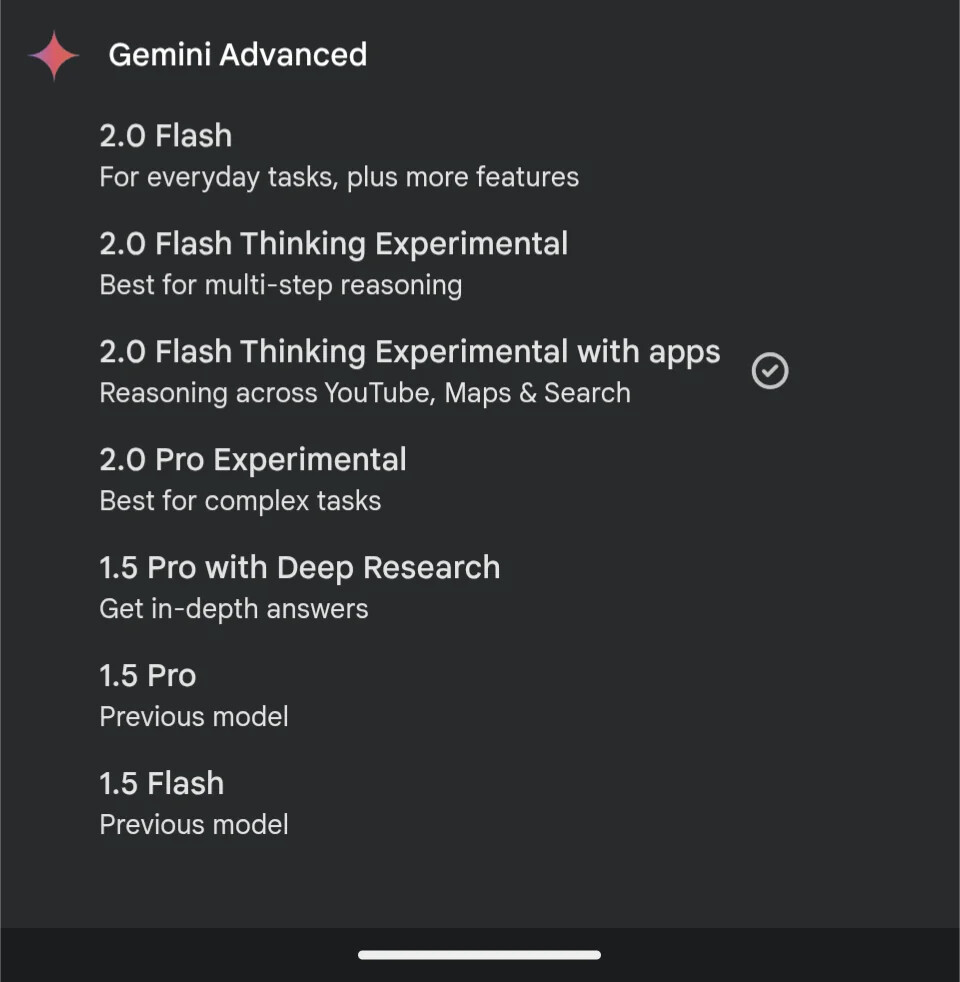Viewport: 960px width, 982px height.
Task: Pick 1.5 Pro with Deep Research
Action: 299,568
